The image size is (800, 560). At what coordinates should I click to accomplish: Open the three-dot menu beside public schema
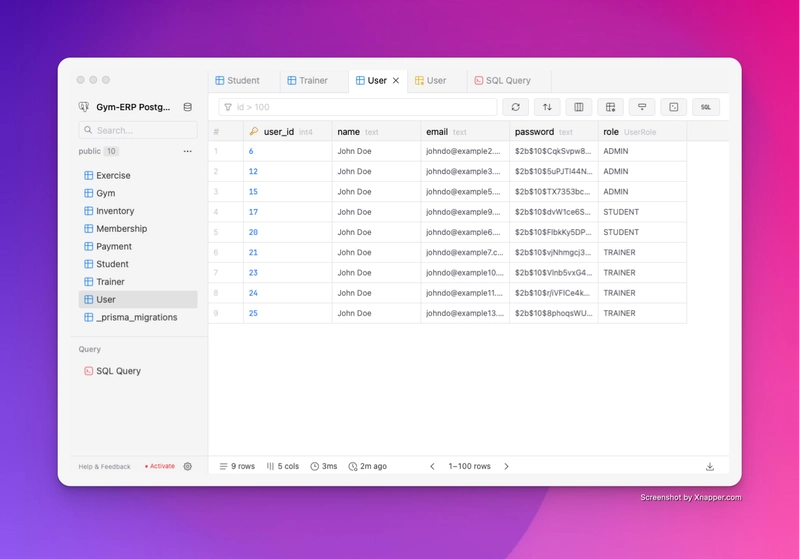[x=188, y=151]
